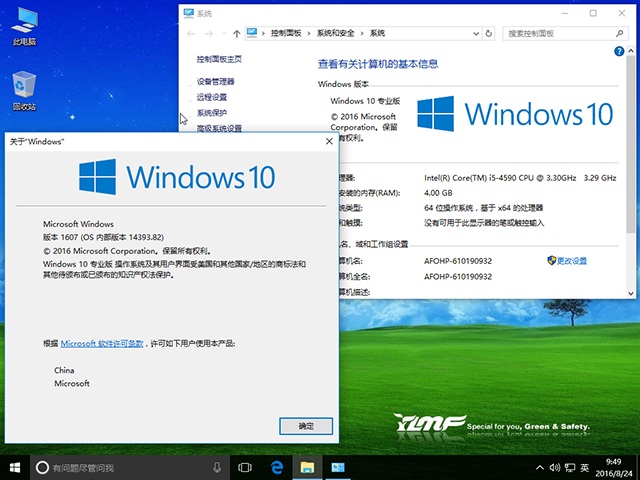
Task: Select the This PC desktop icon
Action: (x=24, y=26)
